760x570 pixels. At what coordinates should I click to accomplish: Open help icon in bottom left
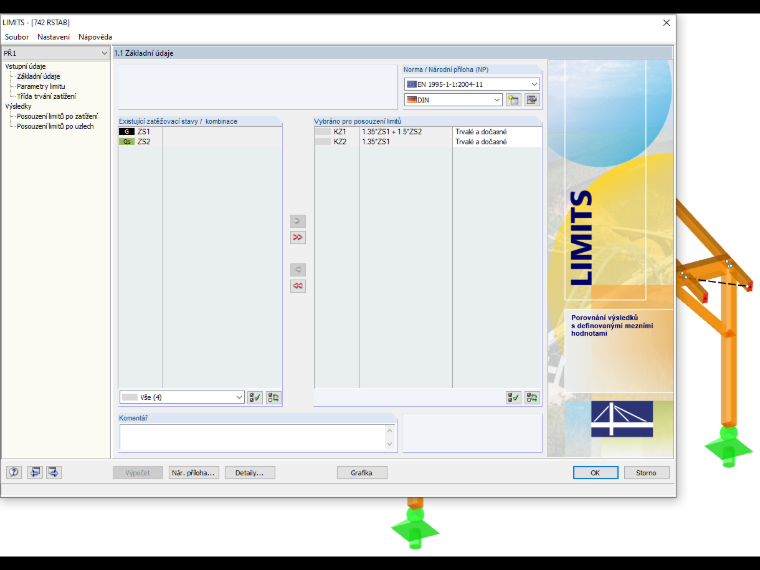[14, 472]
